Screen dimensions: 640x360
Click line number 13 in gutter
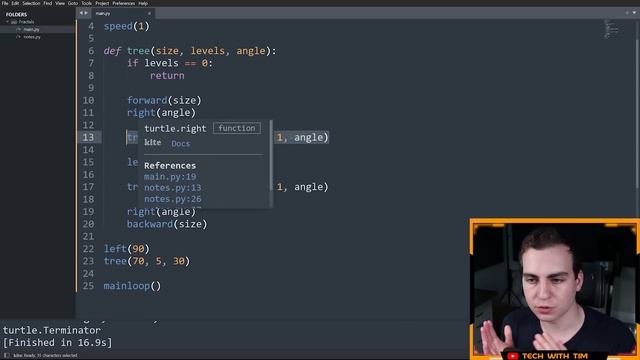click(88, 137)
